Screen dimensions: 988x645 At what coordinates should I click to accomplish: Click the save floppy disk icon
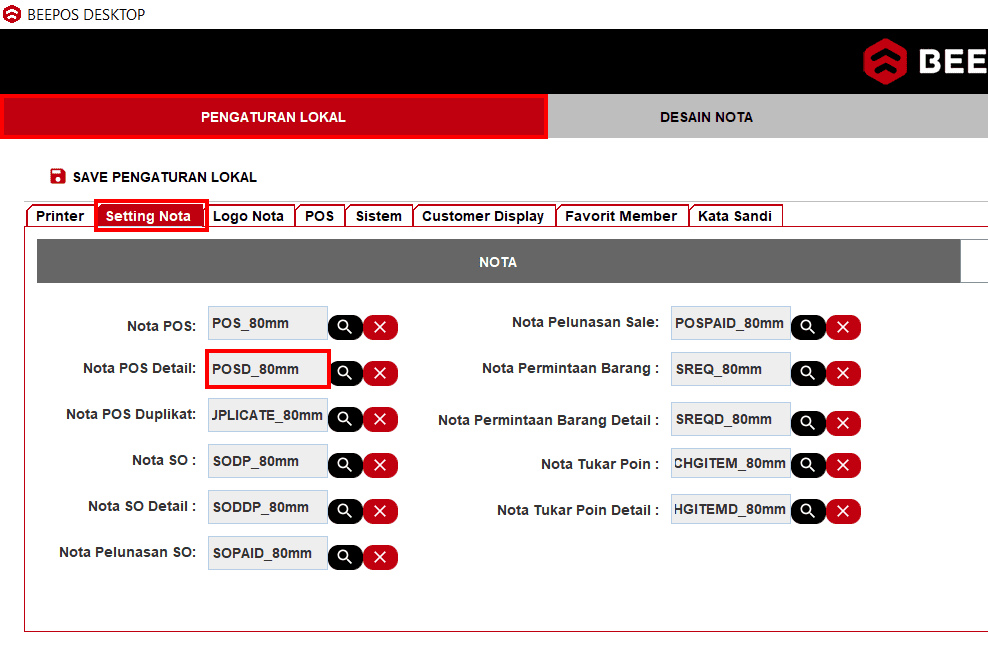(58, 176)
